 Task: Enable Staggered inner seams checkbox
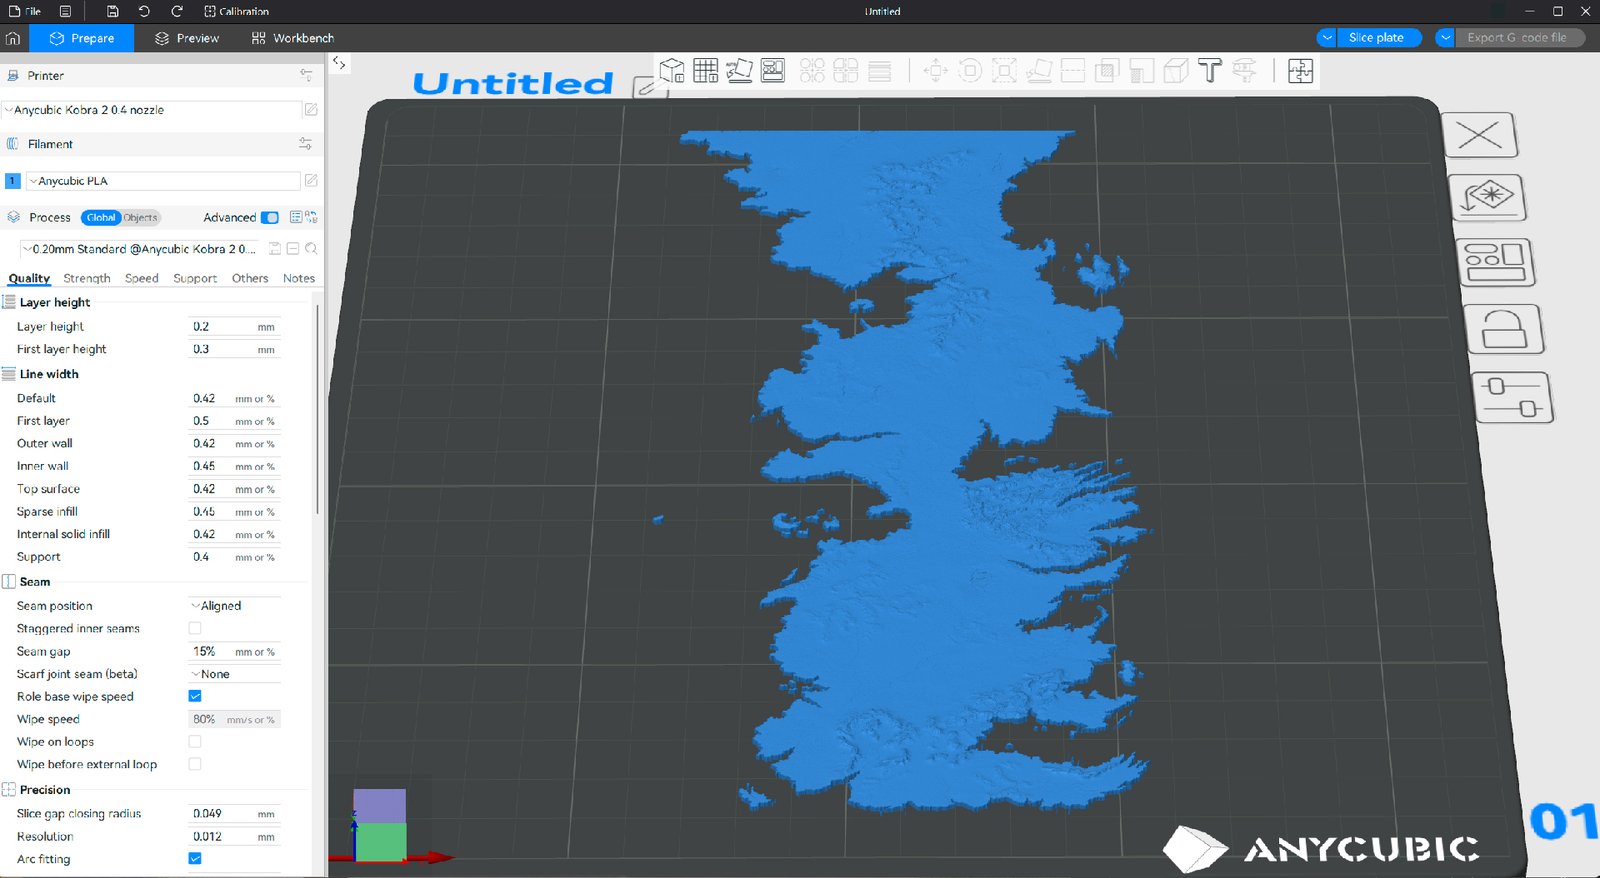195,629
